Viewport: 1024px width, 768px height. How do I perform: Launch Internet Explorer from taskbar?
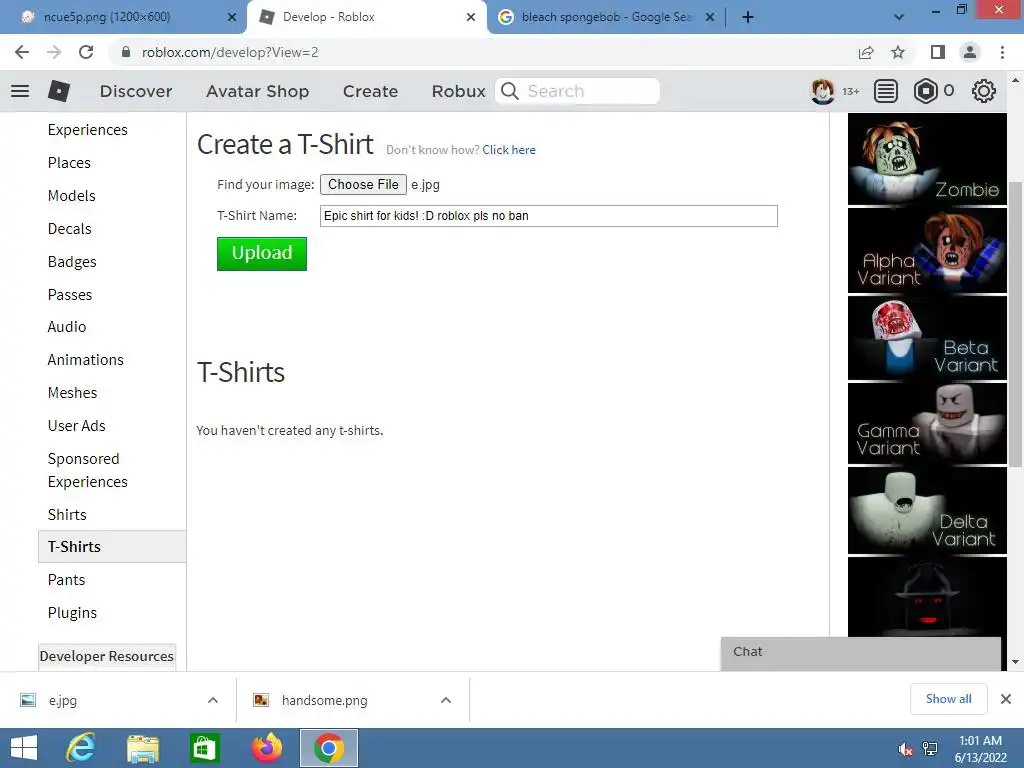(81, 748)
